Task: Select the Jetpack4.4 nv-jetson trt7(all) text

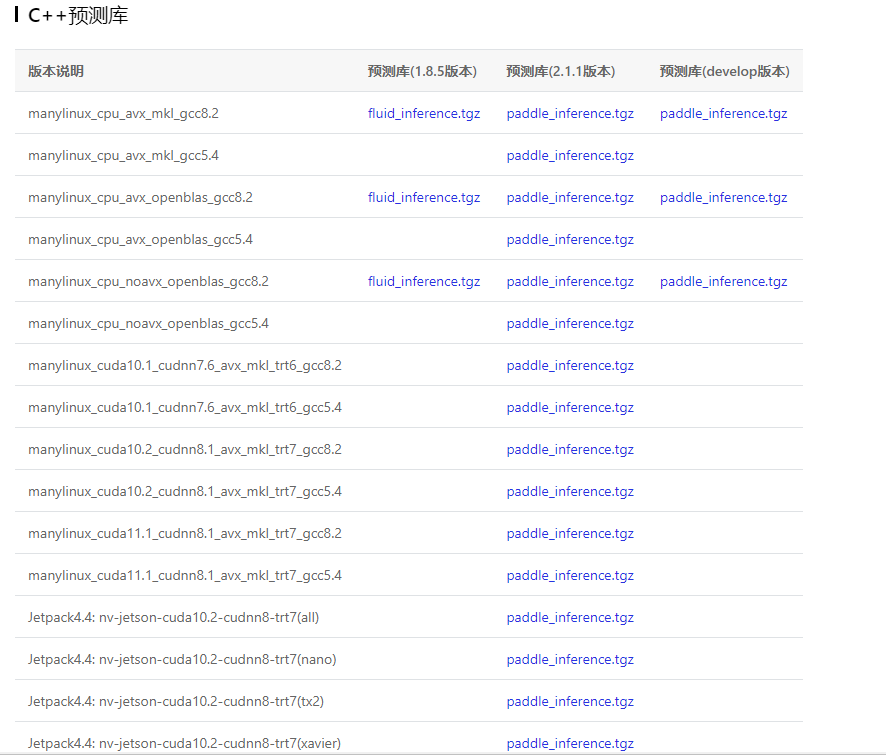Action: tap(173, 618)
